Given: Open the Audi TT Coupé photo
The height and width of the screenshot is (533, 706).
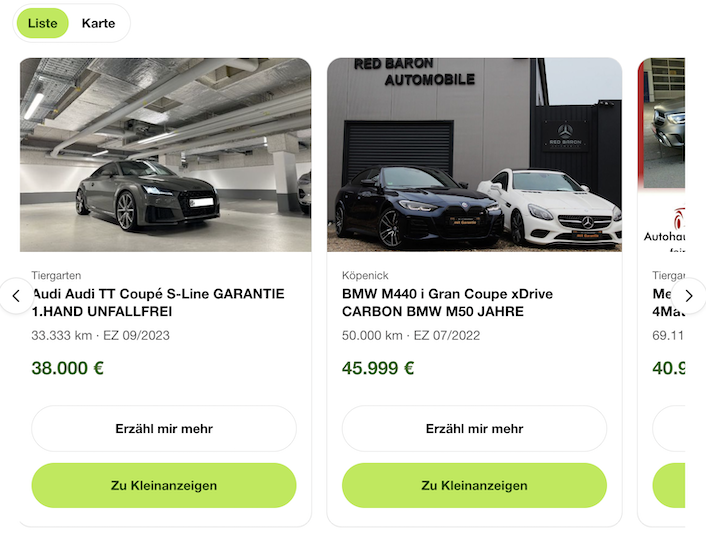Looking at the screenshot, I should 165,154.
